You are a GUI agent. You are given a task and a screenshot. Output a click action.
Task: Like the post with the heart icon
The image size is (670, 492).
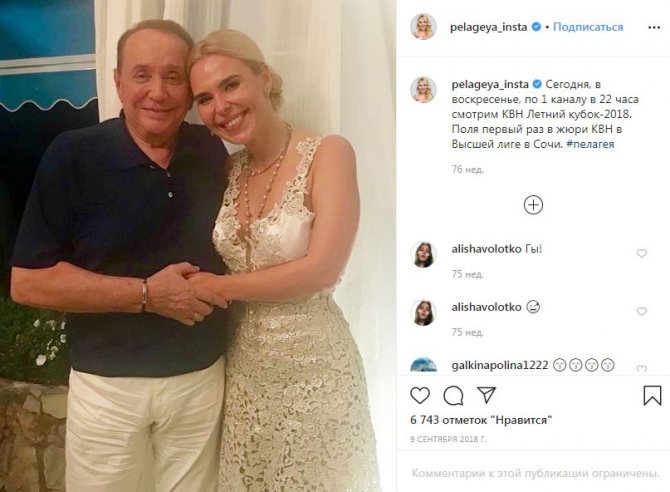(421, 395)
